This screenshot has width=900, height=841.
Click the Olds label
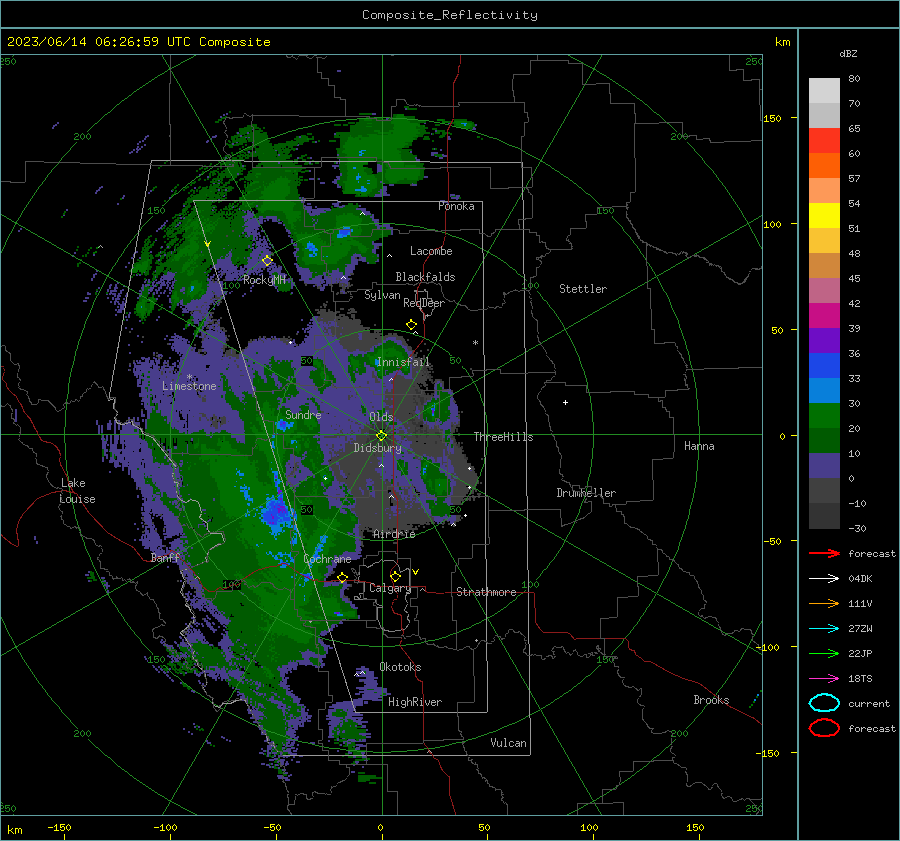(381, 417)
